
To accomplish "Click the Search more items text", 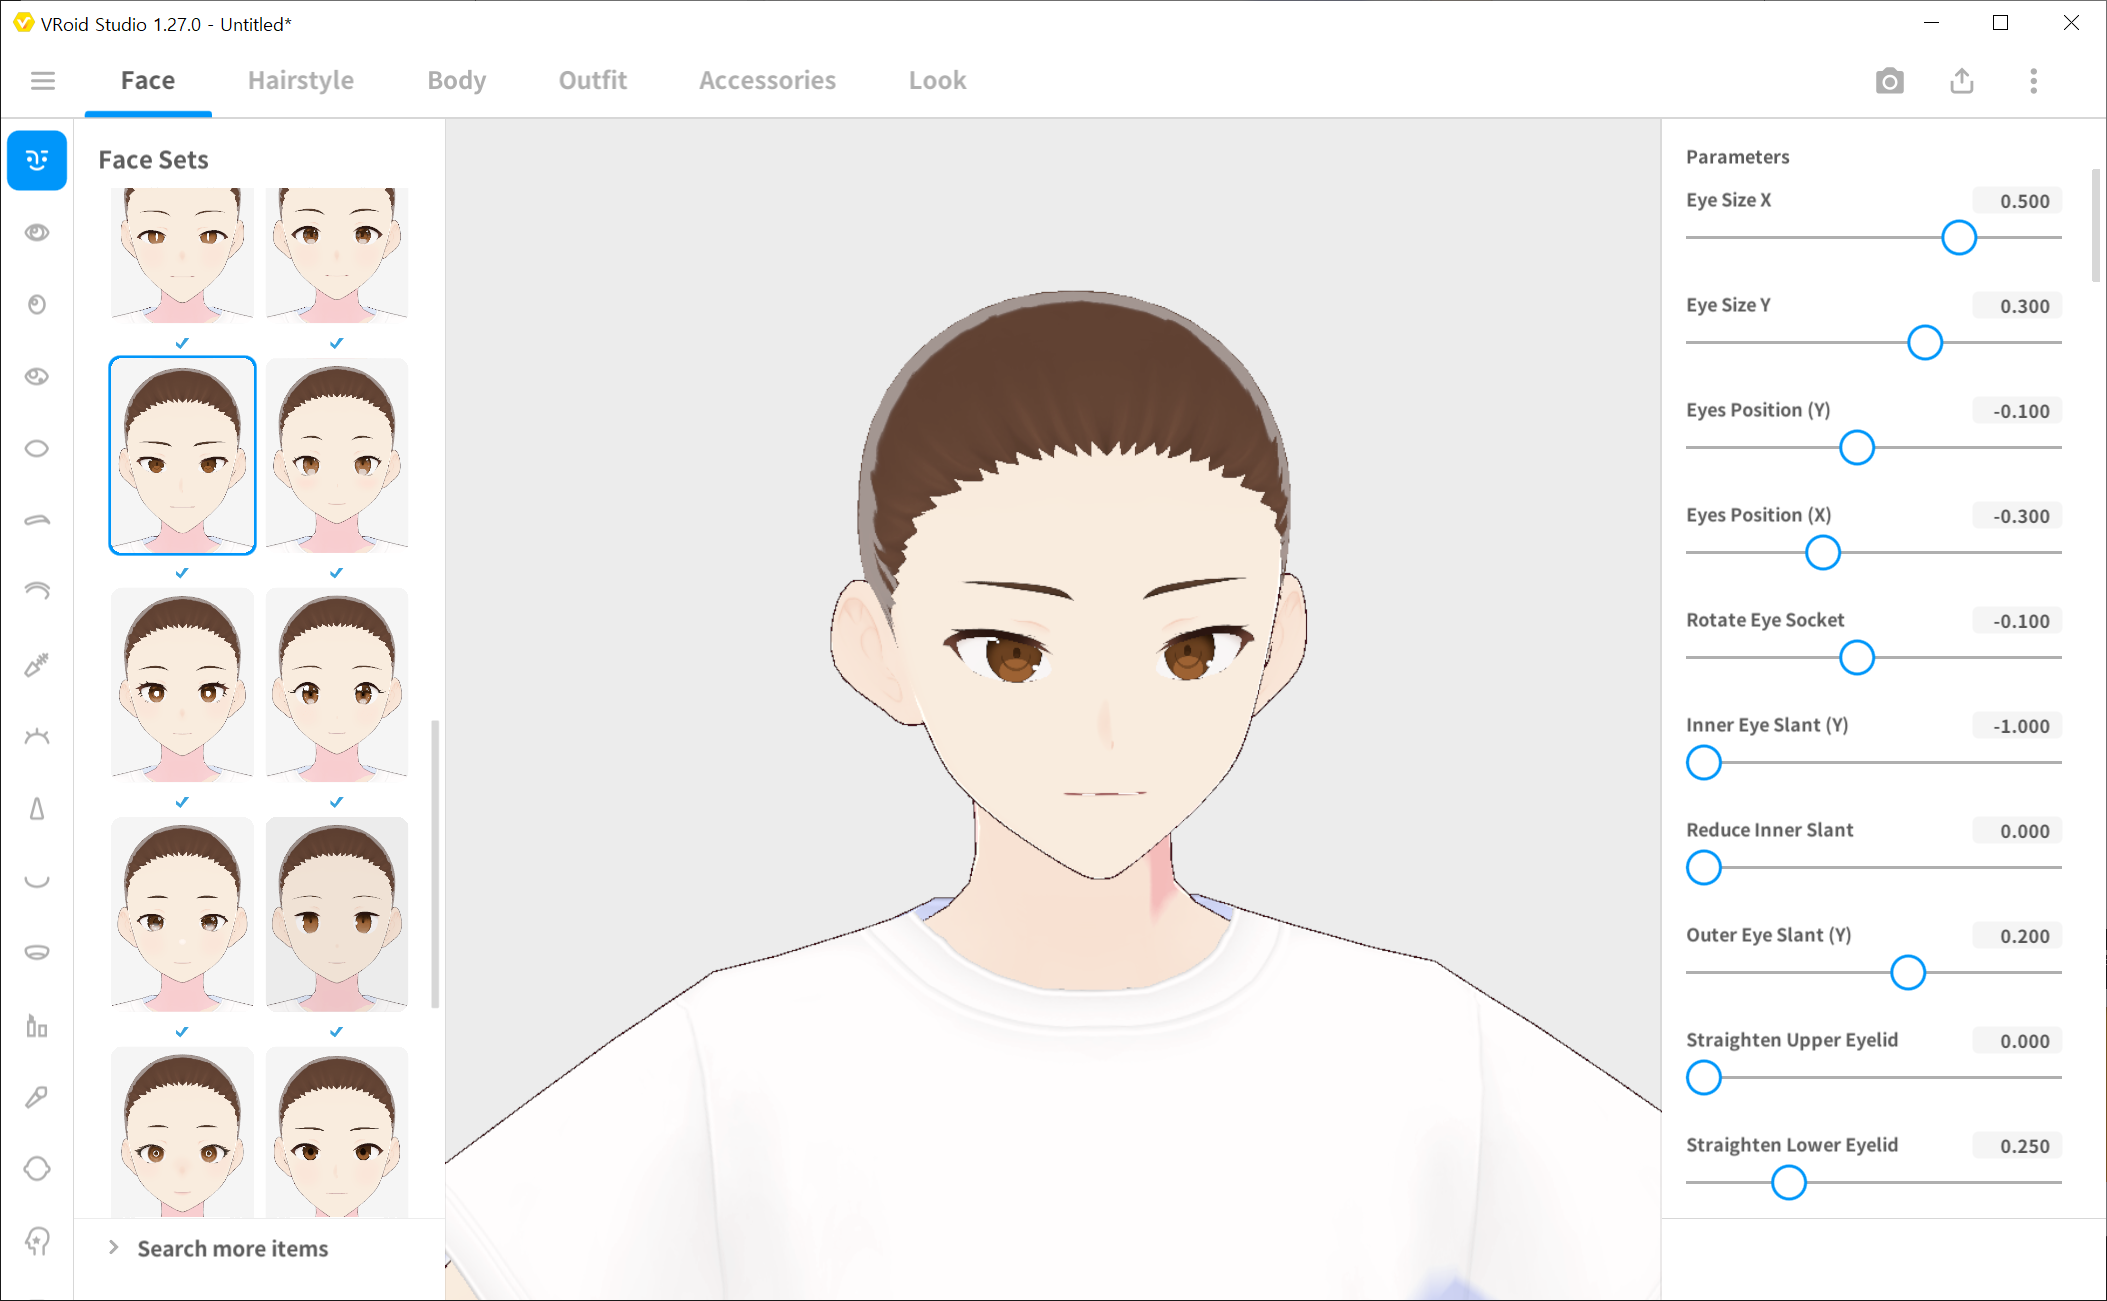I will 232,1248.
